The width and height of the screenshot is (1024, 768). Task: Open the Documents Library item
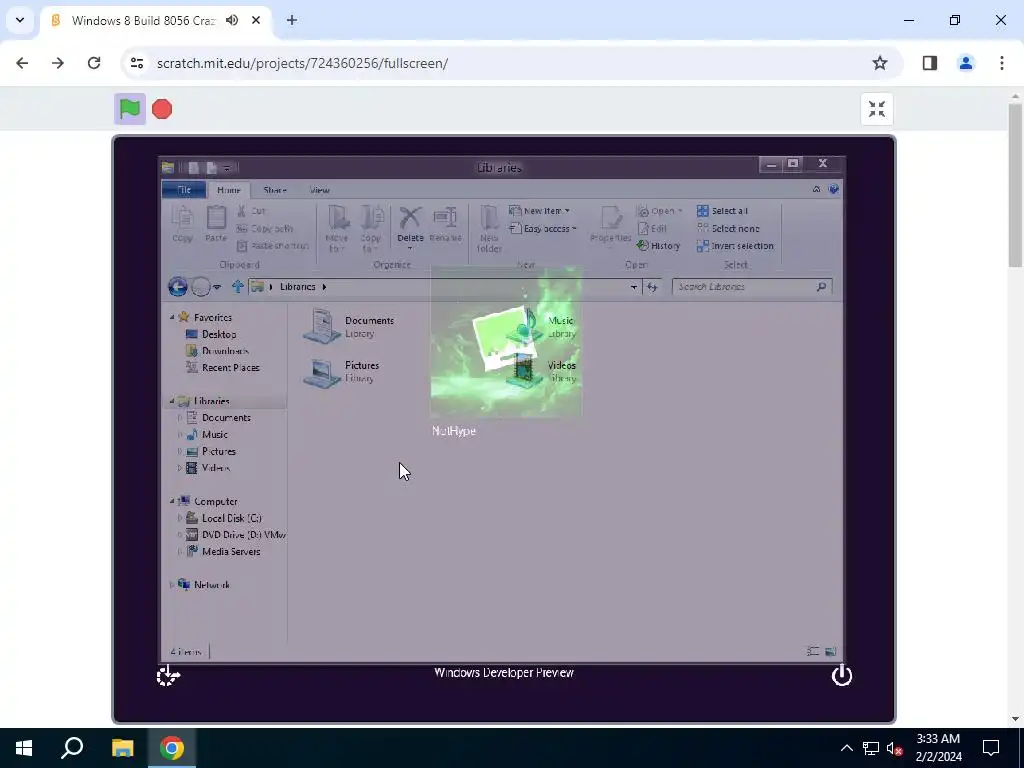pyautogui.click(x=349, y=327)
